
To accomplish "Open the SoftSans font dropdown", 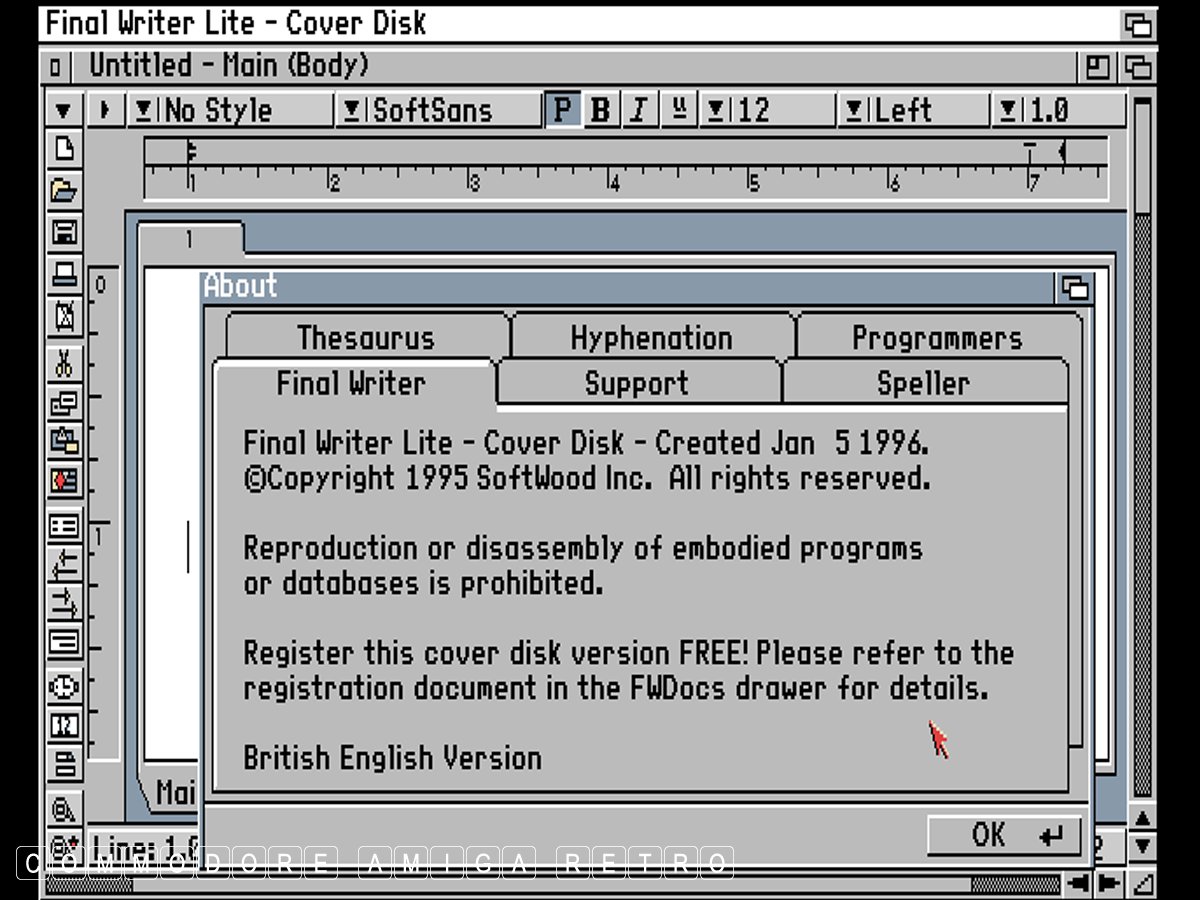I will (x=352, y=110).
